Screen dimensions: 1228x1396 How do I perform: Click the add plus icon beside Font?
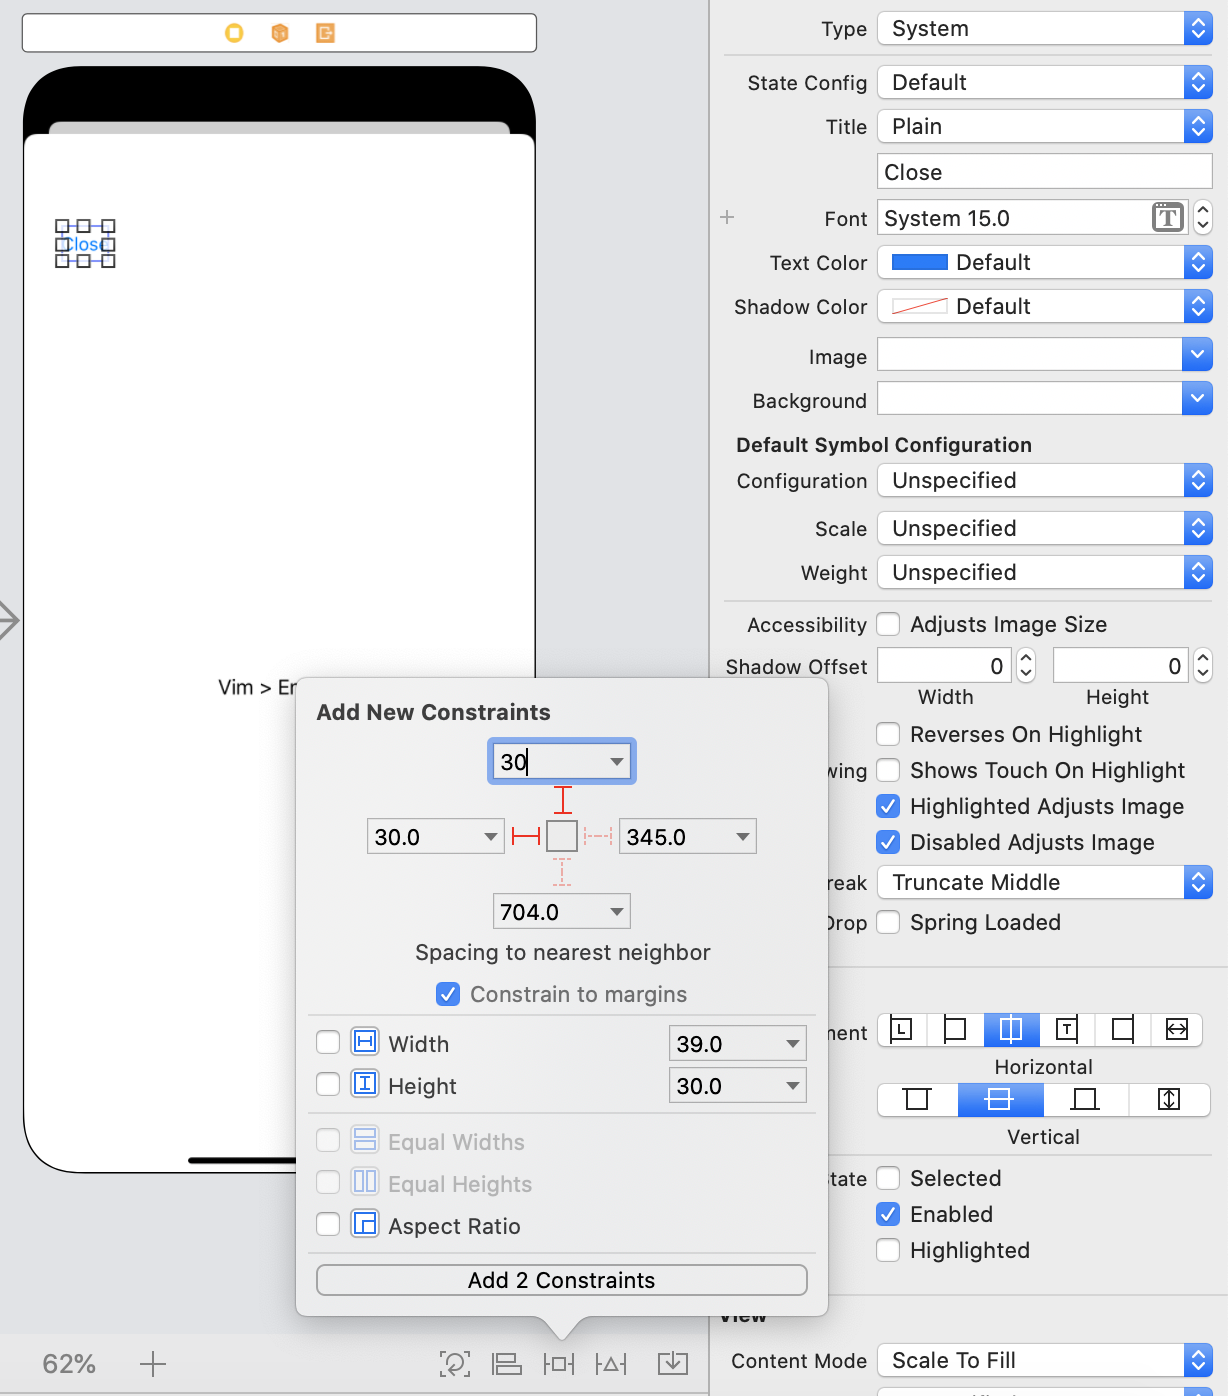pyautogui.click(x=727, y=217)
